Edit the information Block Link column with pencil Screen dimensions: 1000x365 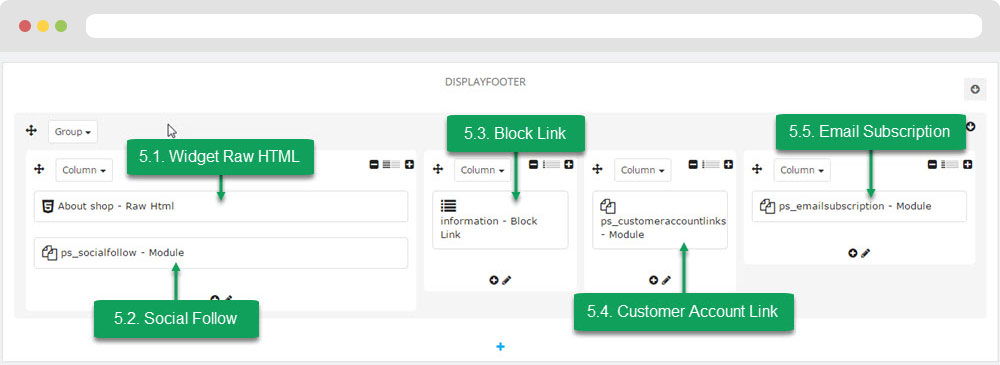[506, 279]
